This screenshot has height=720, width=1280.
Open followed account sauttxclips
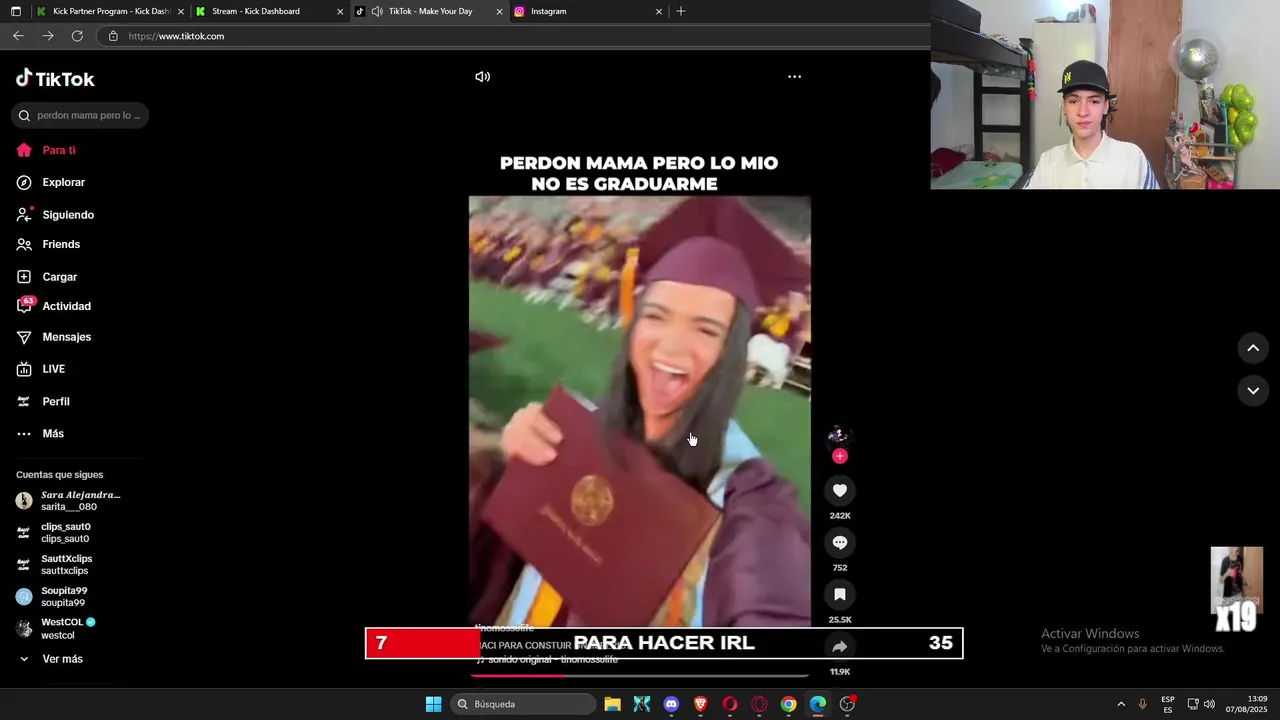point(55,565)
